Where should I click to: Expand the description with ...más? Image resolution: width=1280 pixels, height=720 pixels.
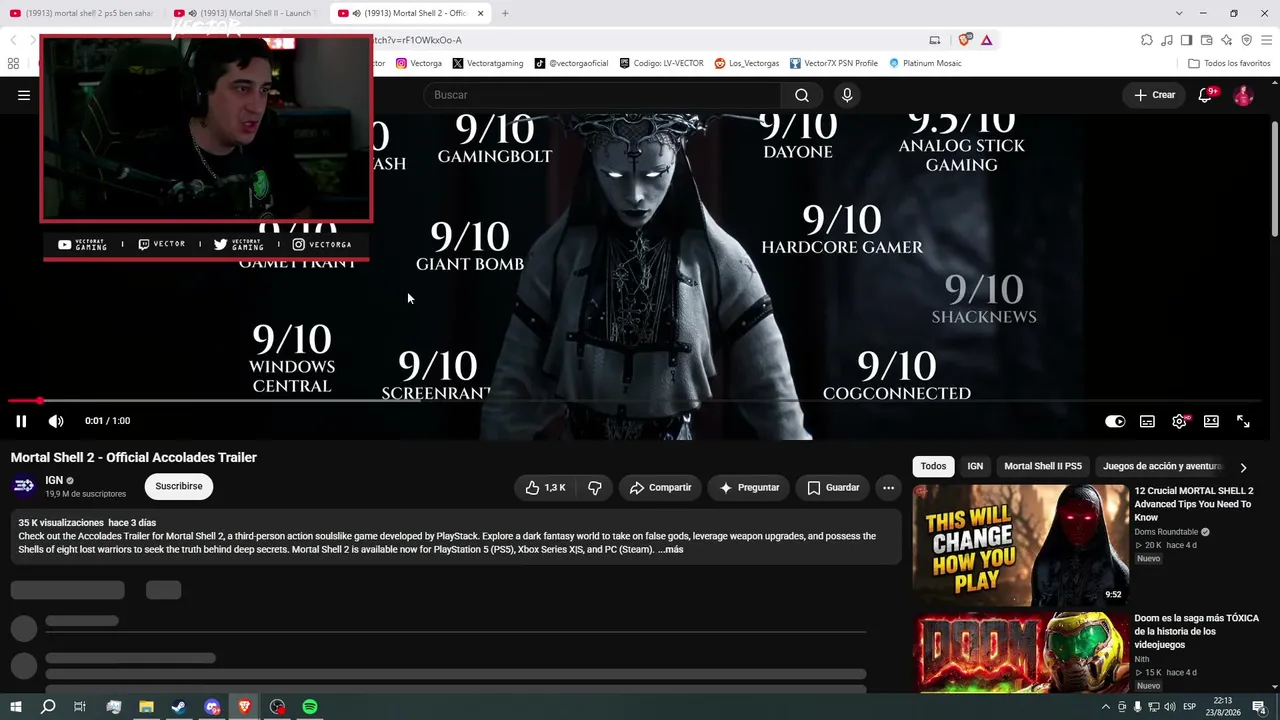pyautogui.click(x=670, y=549)
